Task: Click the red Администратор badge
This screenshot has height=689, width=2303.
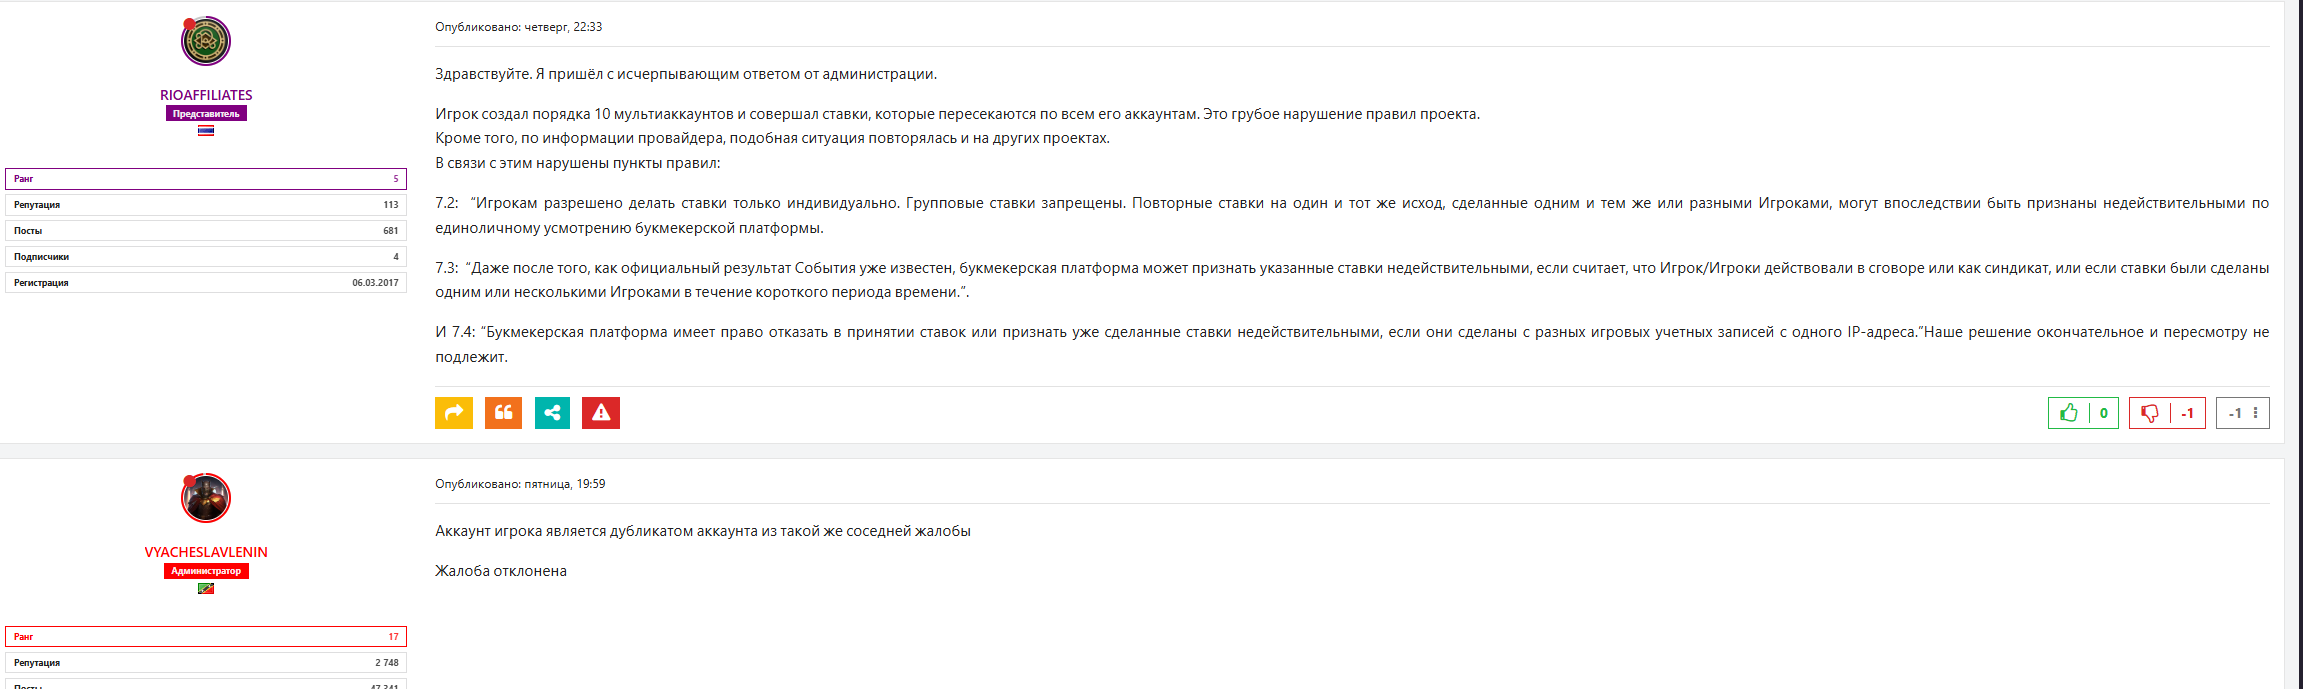Action: 206,571
